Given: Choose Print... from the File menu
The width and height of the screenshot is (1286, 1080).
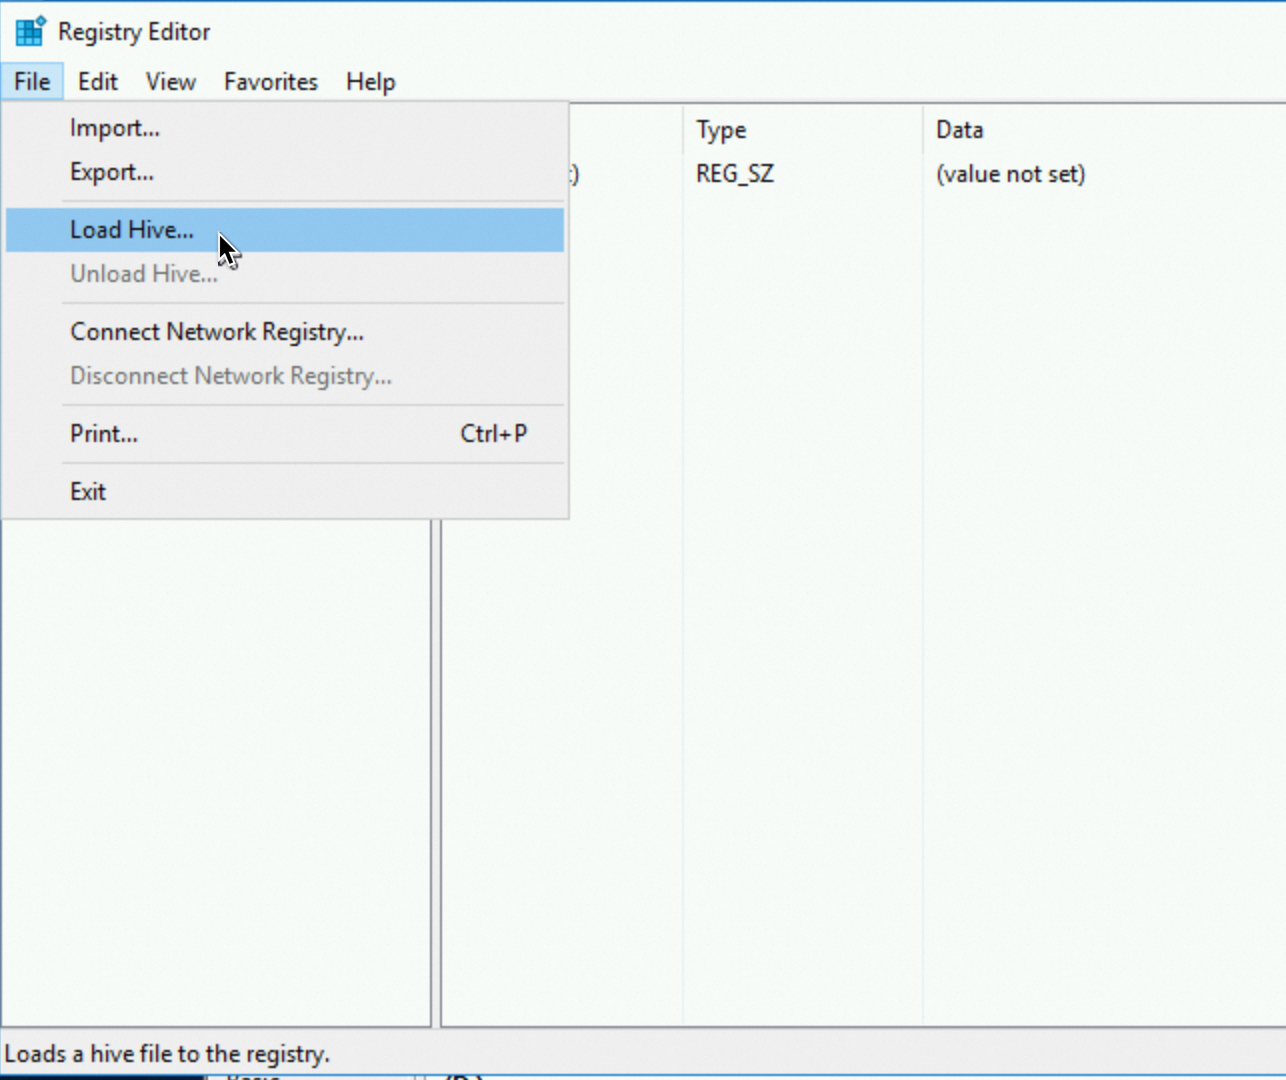Looking at the screenshot, I should click(285, 434).
